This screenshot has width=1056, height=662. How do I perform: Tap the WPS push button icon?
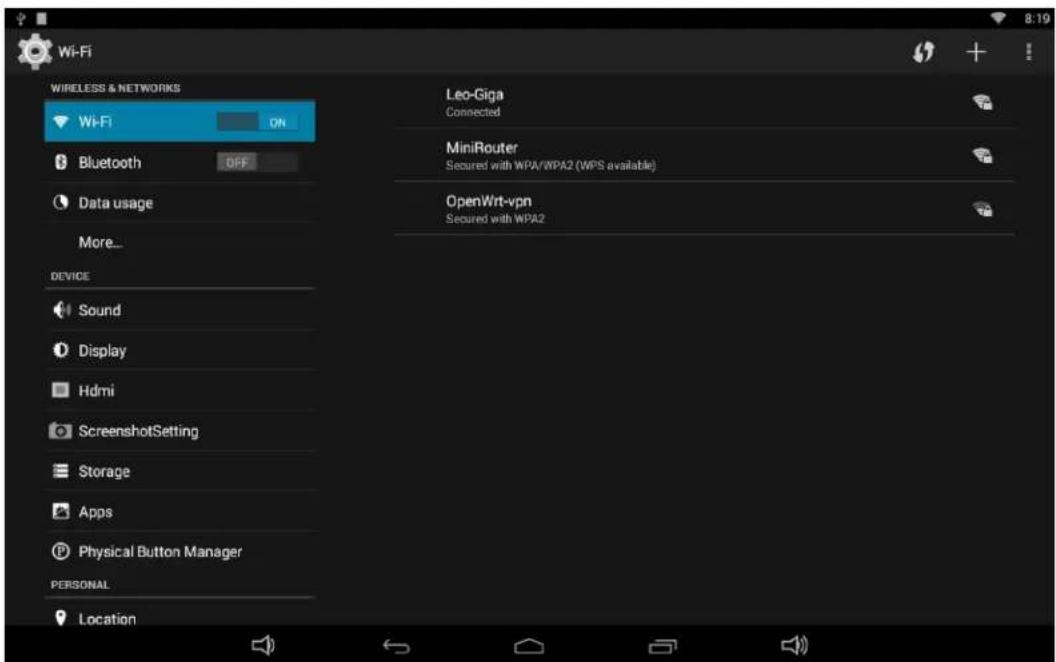coord(923,52)
